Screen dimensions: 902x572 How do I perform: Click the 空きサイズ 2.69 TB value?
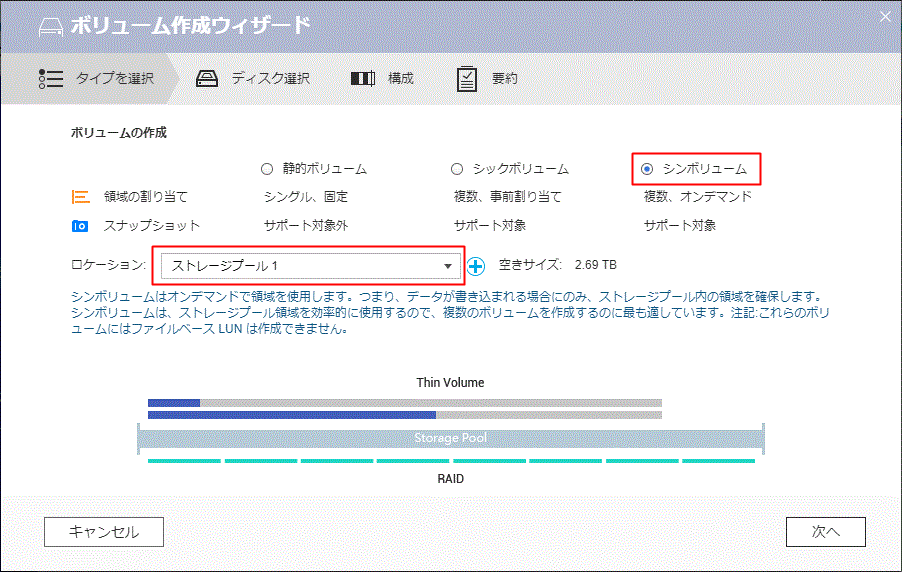tap(595, 265)
